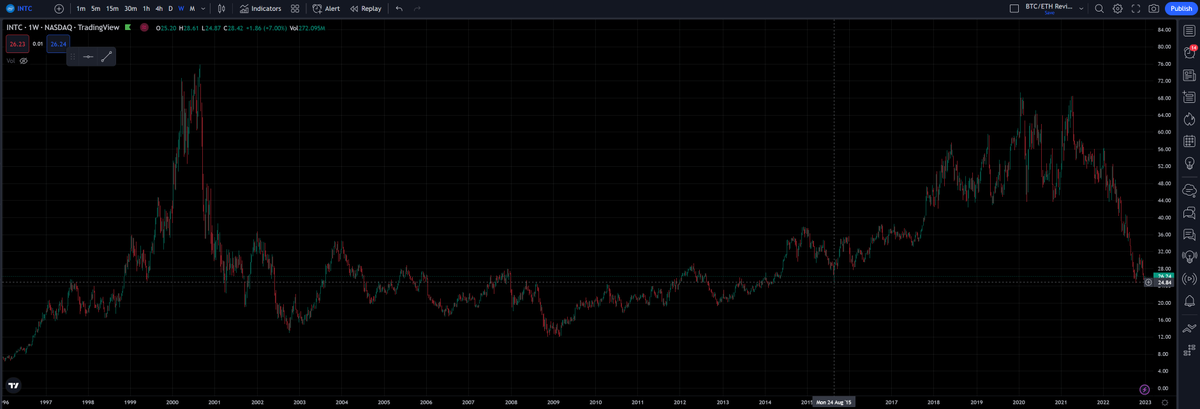Open the Watchlist panel icon
1200x409 pixels.
(1189, 32)
